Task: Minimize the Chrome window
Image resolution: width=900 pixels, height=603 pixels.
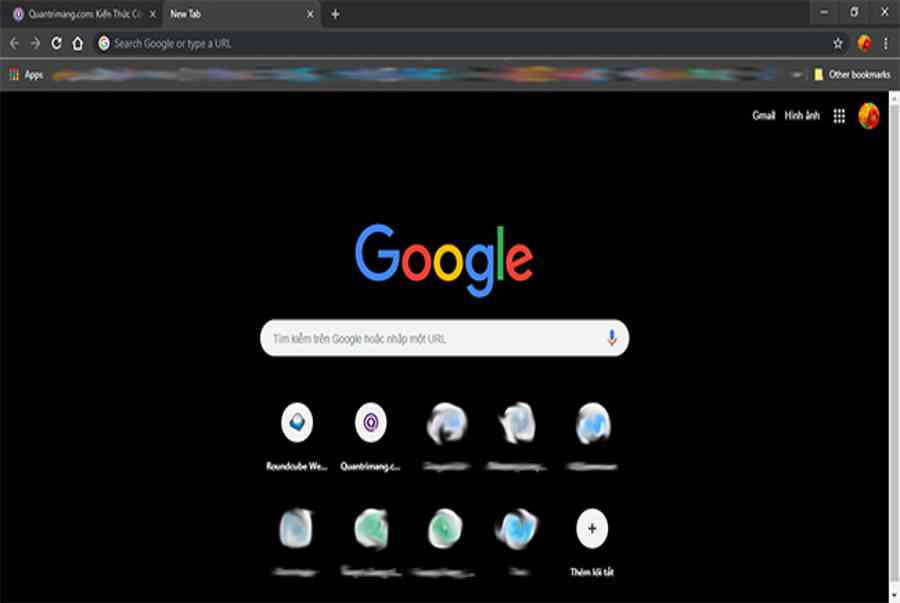Action: click(x=824, y=13)
